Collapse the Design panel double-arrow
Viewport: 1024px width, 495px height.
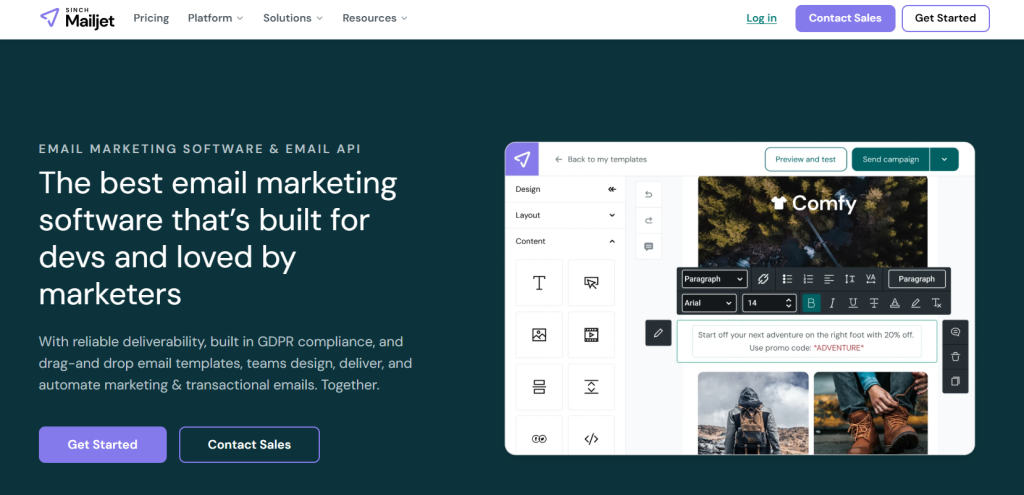click(612, 189)
